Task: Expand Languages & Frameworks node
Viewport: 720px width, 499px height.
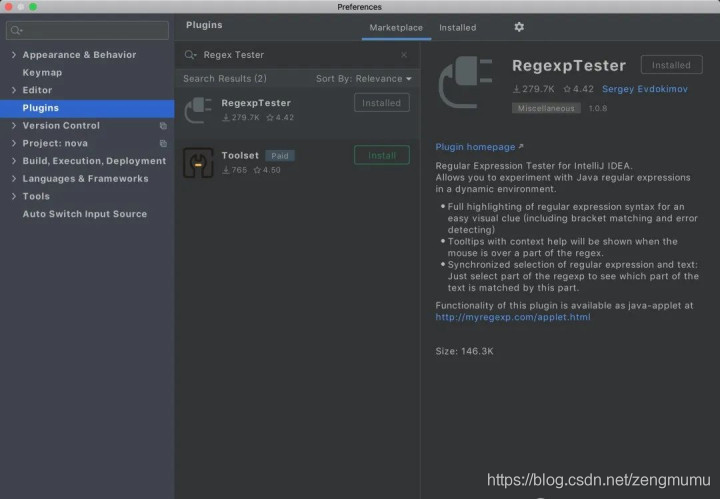Action: coord(14,179)
